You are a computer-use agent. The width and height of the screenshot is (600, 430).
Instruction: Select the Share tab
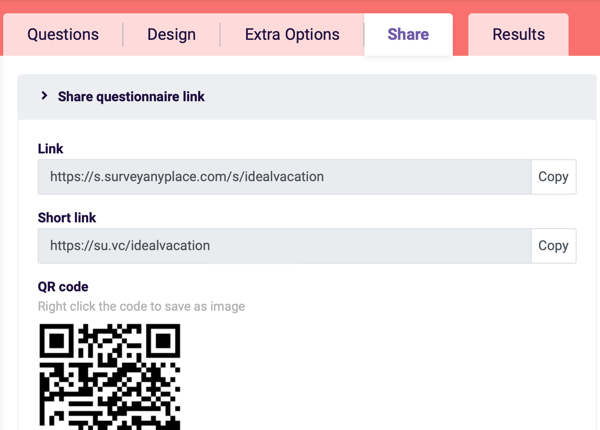pos(408,34)
